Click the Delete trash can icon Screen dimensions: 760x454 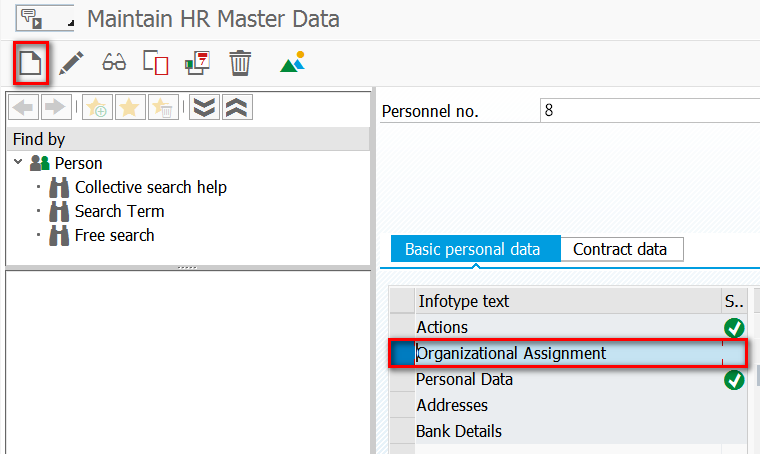click(x=240, y=63)
